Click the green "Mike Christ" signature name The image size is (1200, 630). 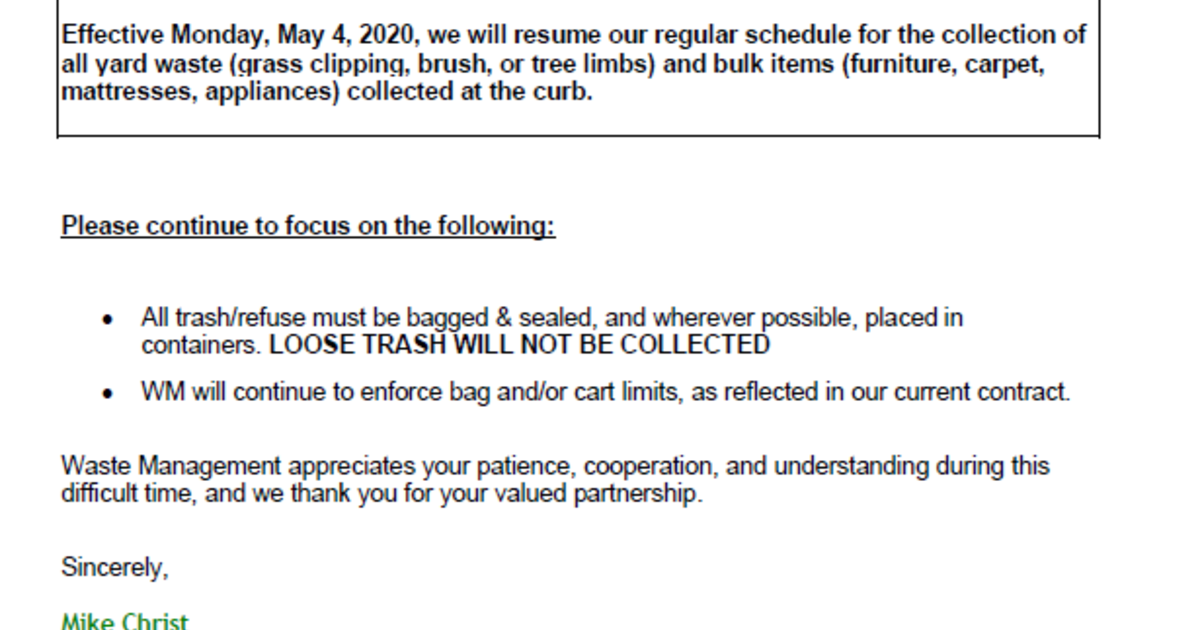pyautogui.click(x=124, y=621)
